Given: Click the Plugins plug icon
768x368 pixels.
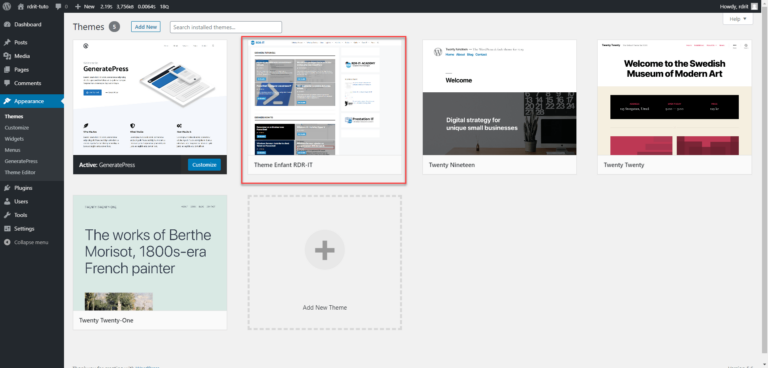Looking at the screenshot, I should click(7, 188).
